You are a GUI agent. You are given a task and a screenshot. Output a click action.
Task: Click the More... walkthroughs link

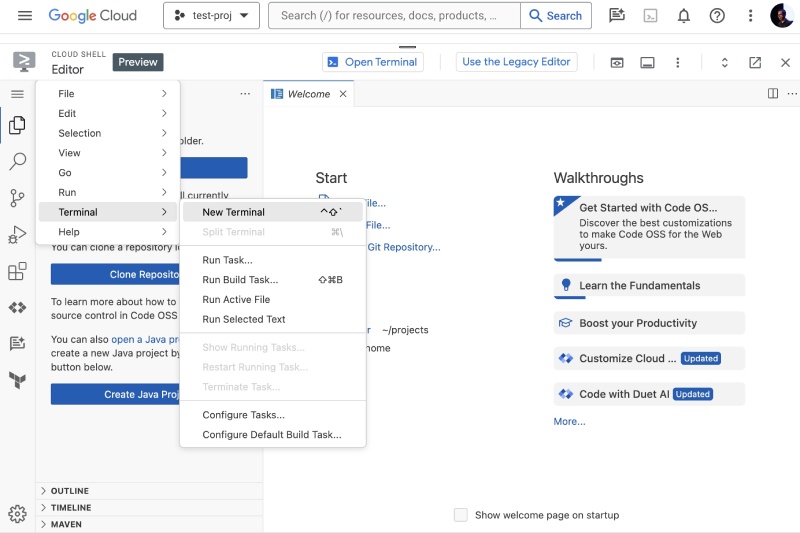click(x=569, y=422)
